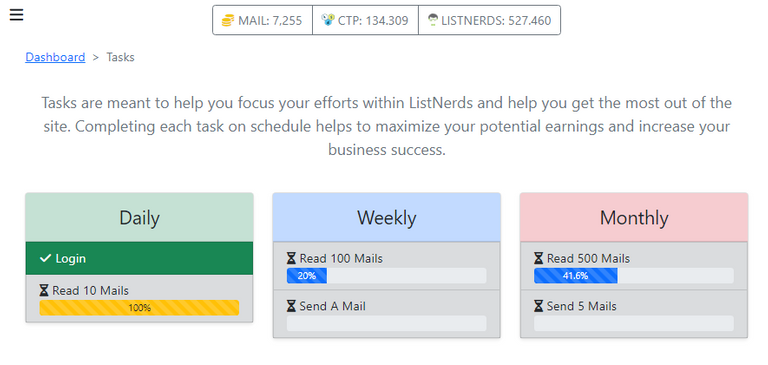This screenshot has width=768, height=365.
Task: Select the green Login completed task row
Action: pos(139,258)
